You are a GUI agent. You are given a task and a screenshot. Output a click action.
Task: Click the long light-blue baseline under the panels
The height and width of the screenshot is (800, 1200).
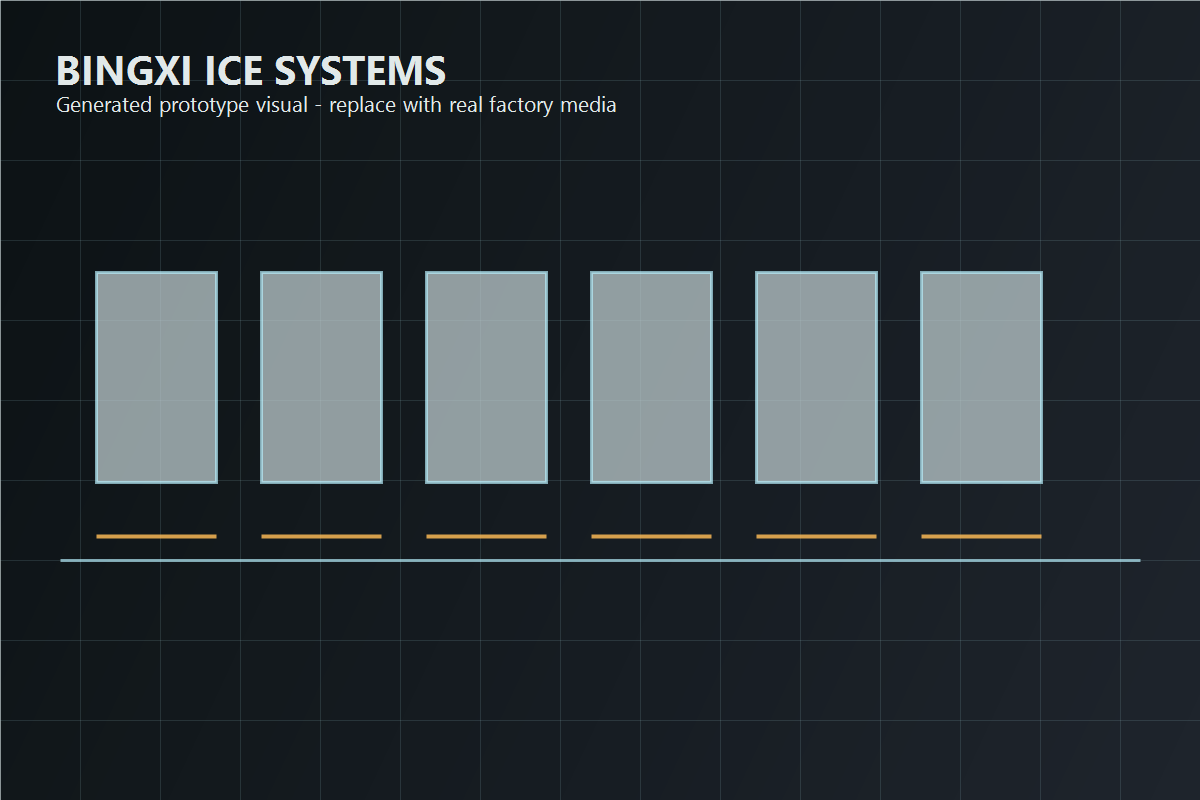pyautogui.click(x=600, y=560)
